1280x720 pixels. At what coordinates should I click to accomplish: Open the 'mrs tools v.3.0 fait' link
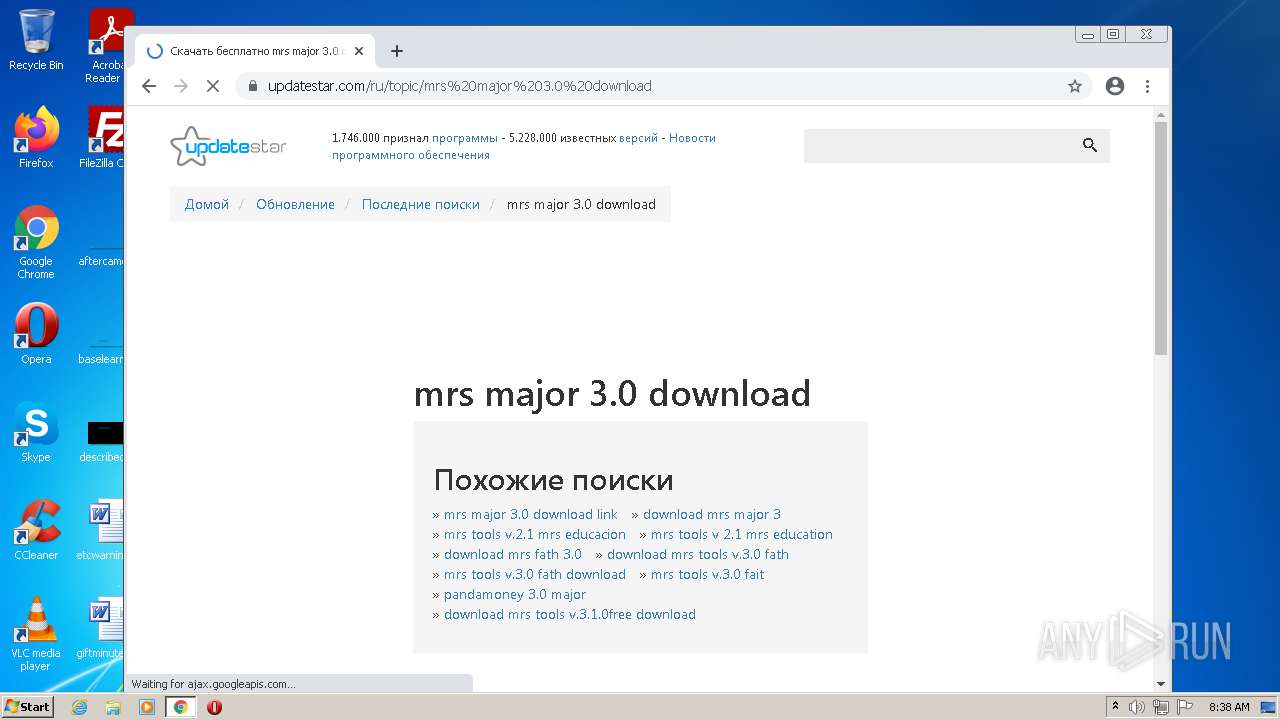(708, 574)
